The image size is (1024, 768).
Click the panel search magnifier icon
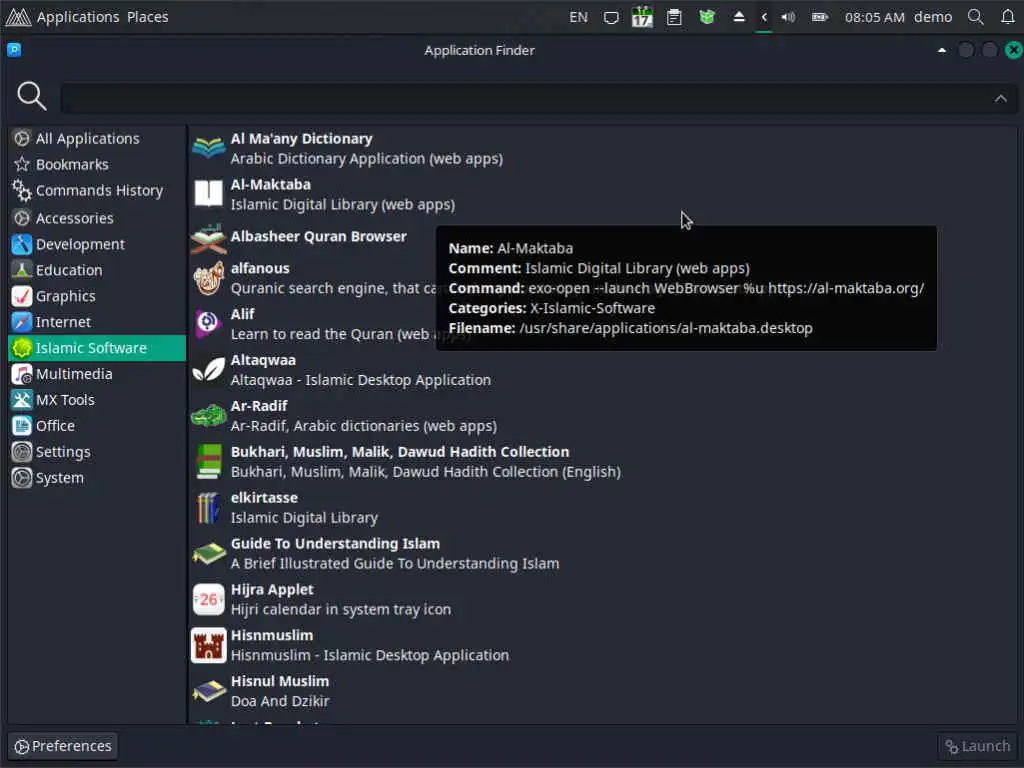click(x=976, y=17)
